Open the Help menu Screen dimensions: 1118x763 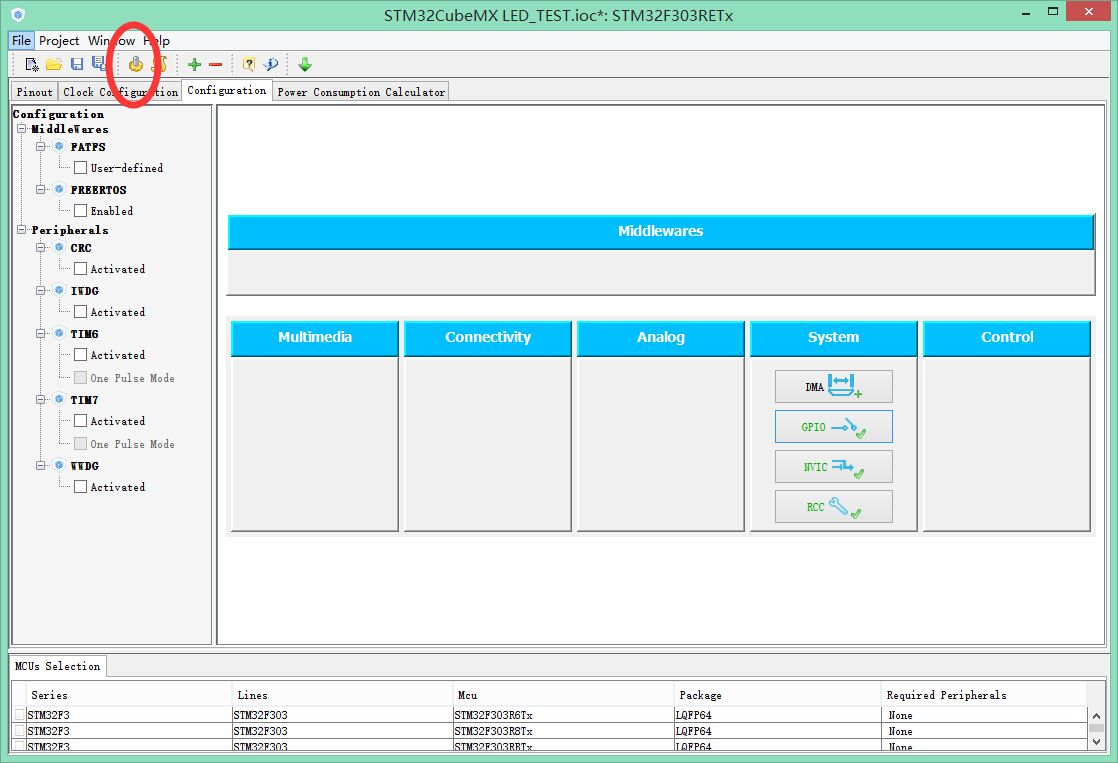tap(156, 41)
